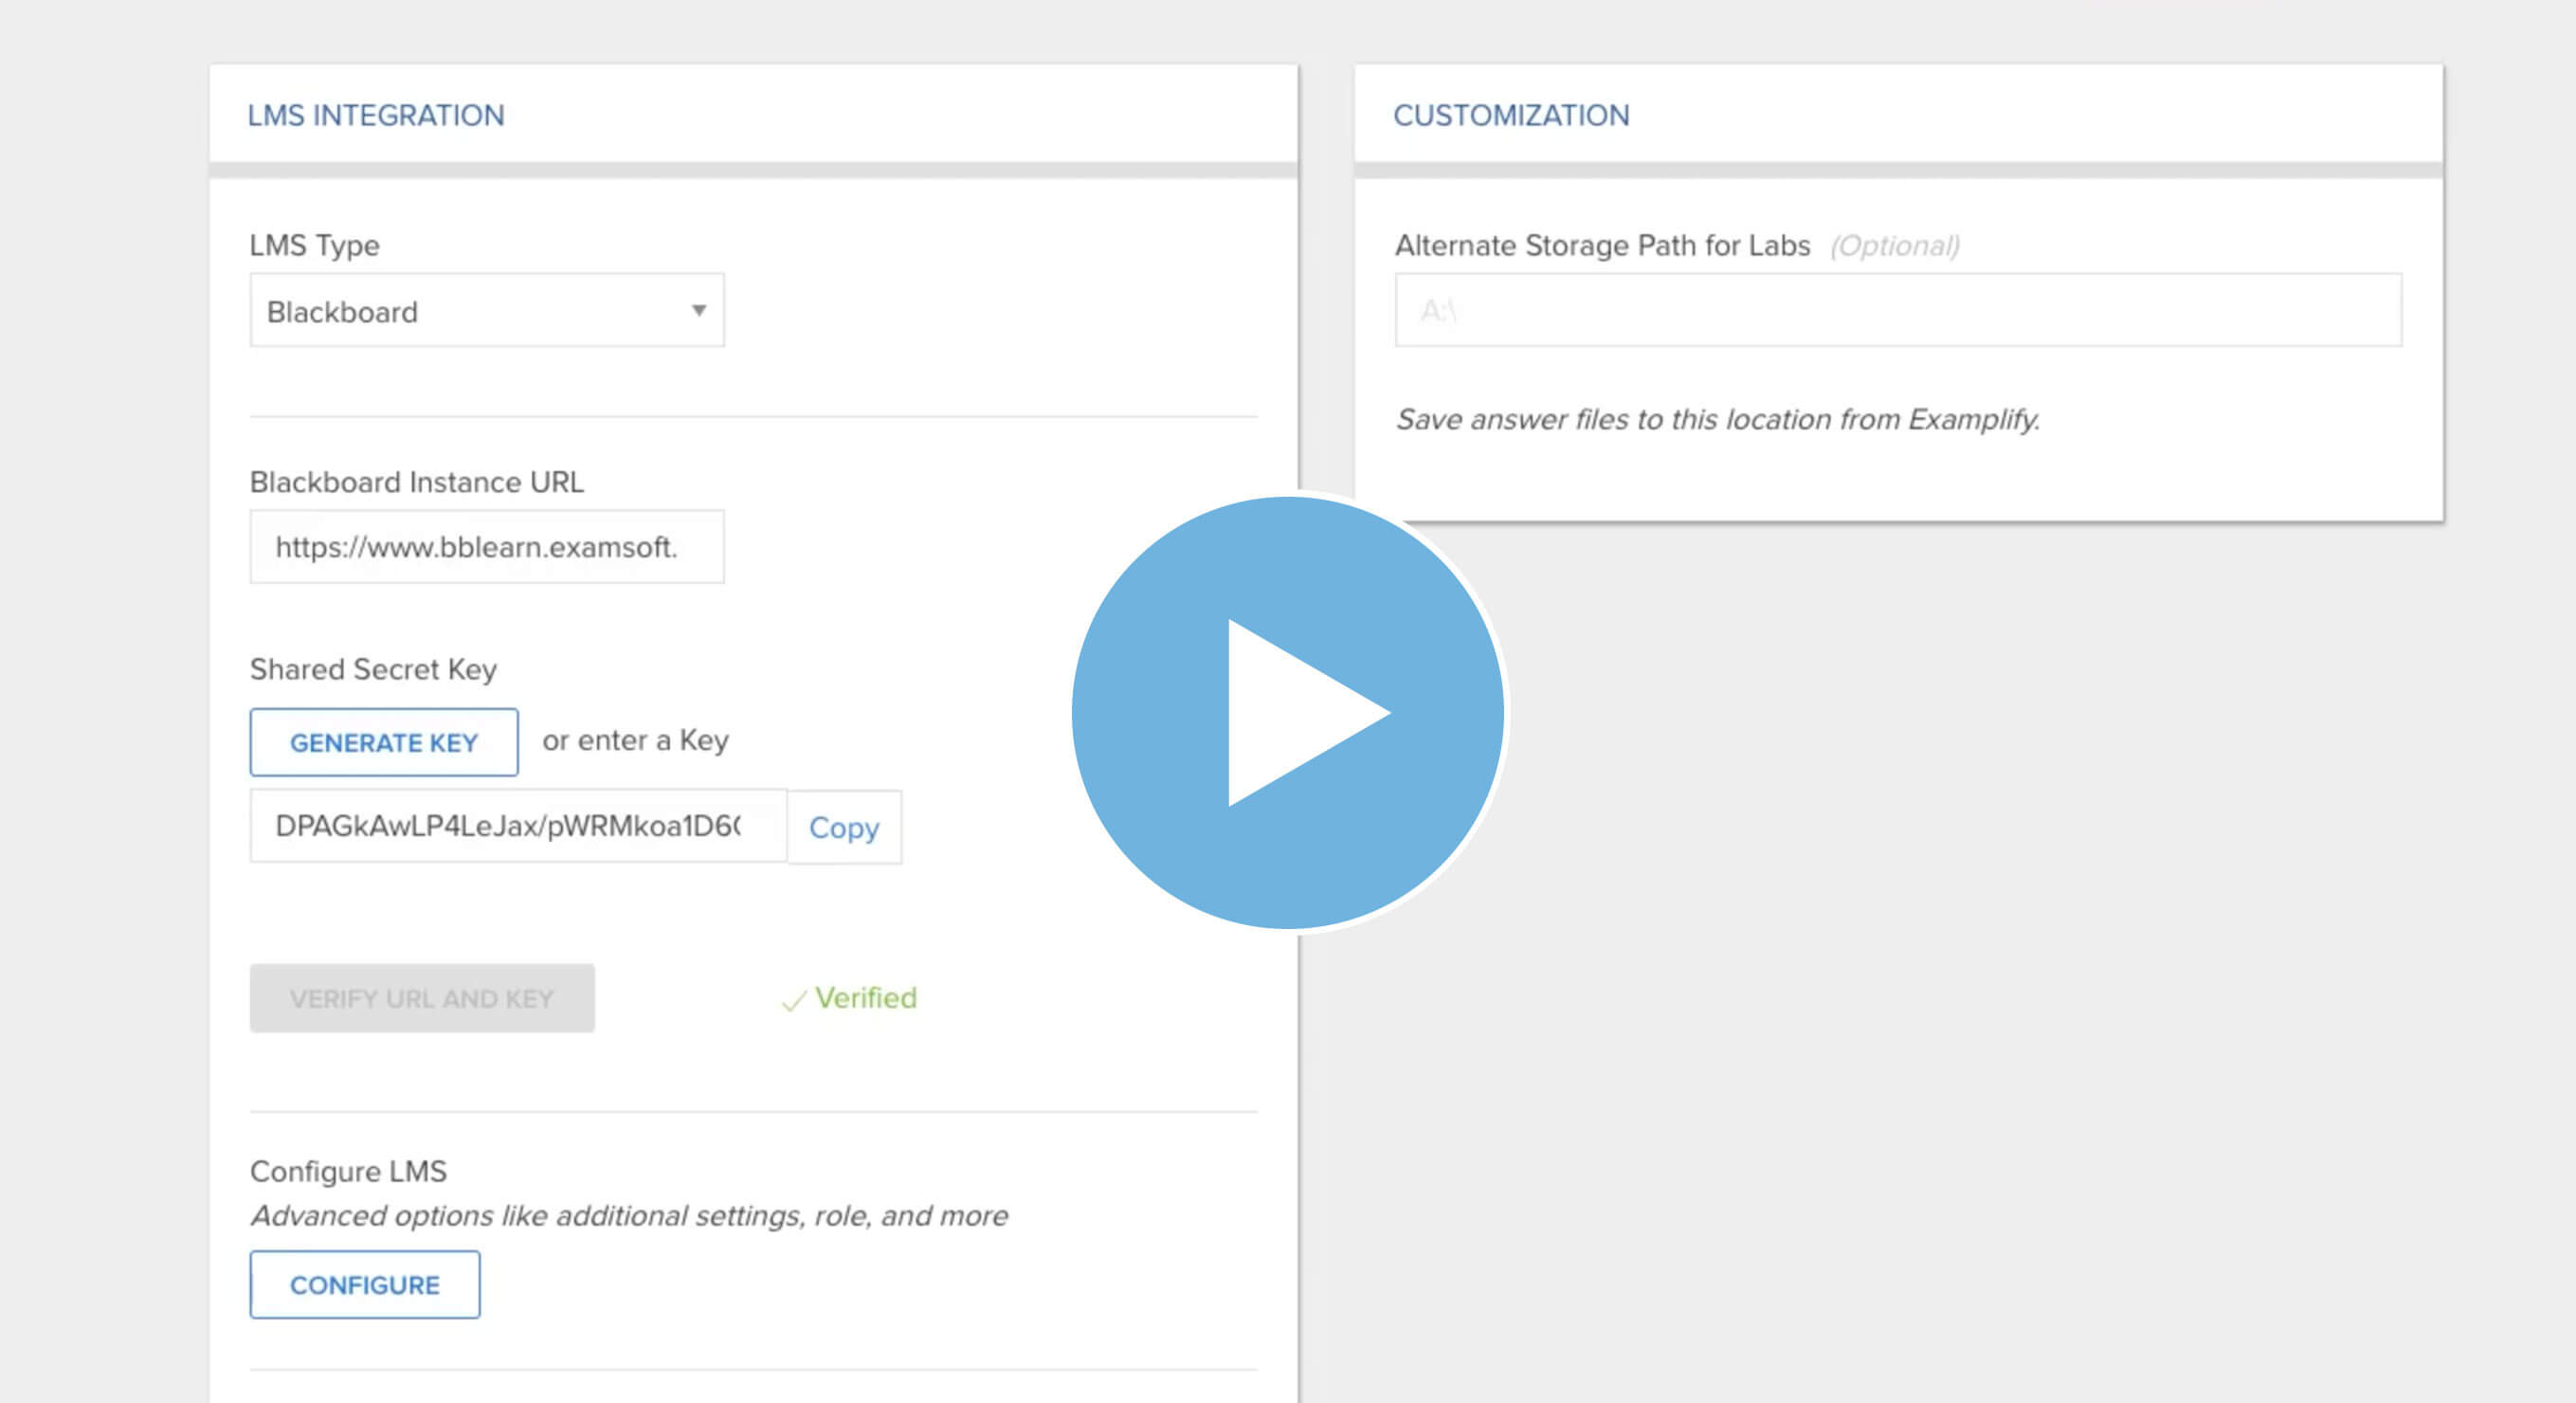Viewport: 2576px width, 1403px height.
Task: Click the LMS INTEGRATION panel heading
Action: click(x=376, y=115)
